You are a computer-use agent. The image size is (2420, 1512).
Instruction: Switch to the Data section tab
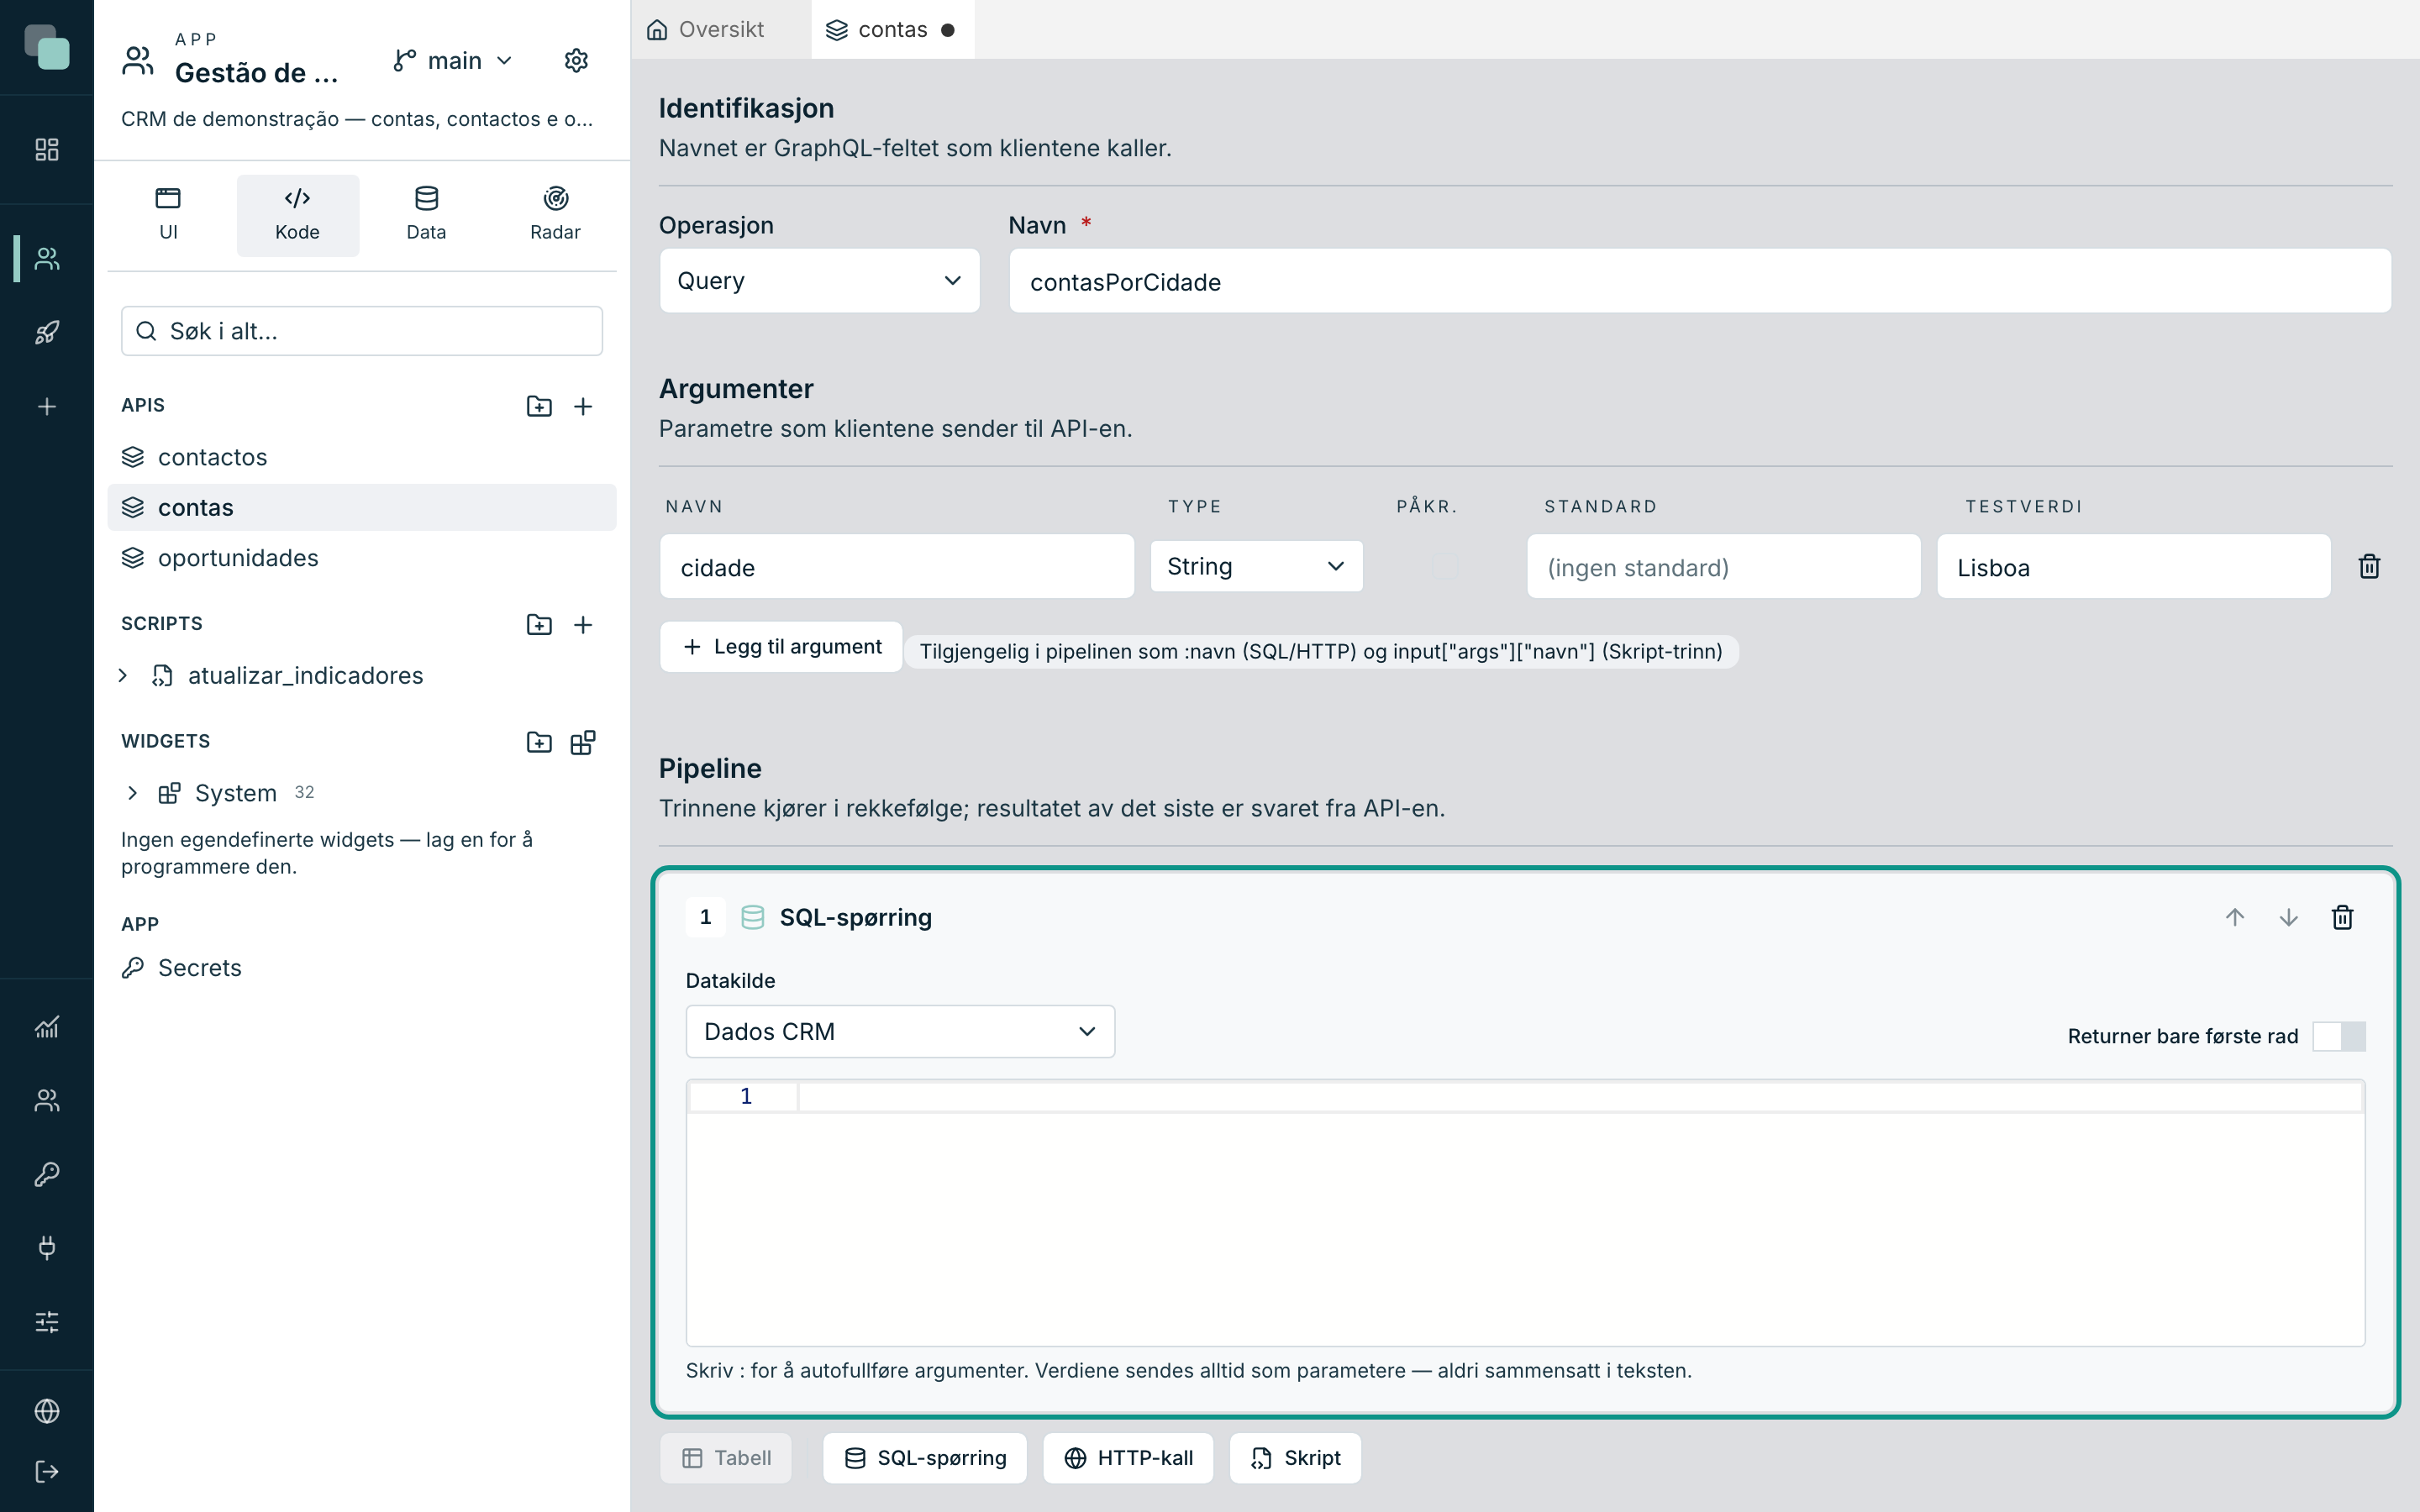426,214
